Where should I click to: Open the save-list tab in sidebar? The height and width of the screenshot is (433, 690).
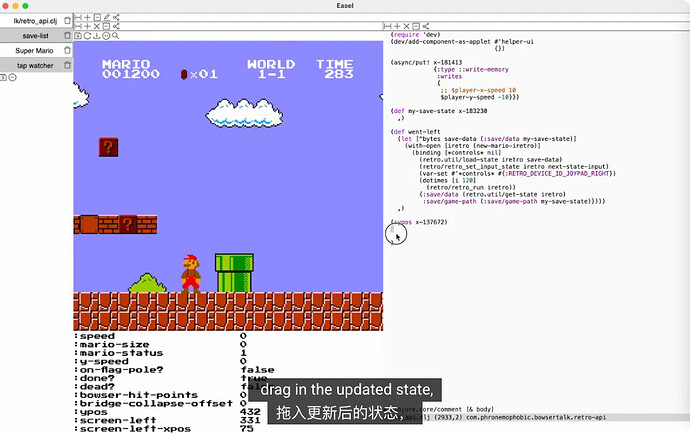[x=35, y=35]
